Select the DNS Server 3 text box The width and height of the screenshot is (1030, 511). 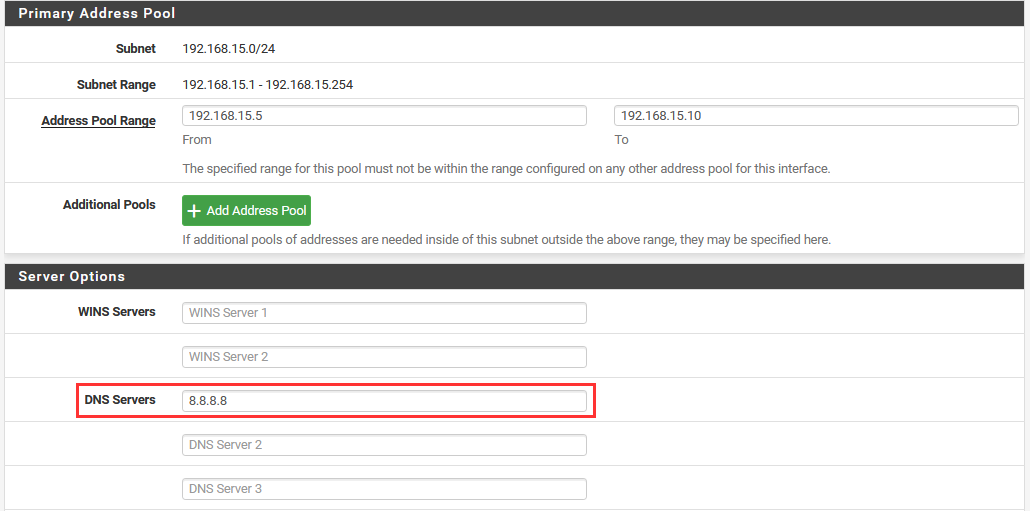click(x=384, y=489)
